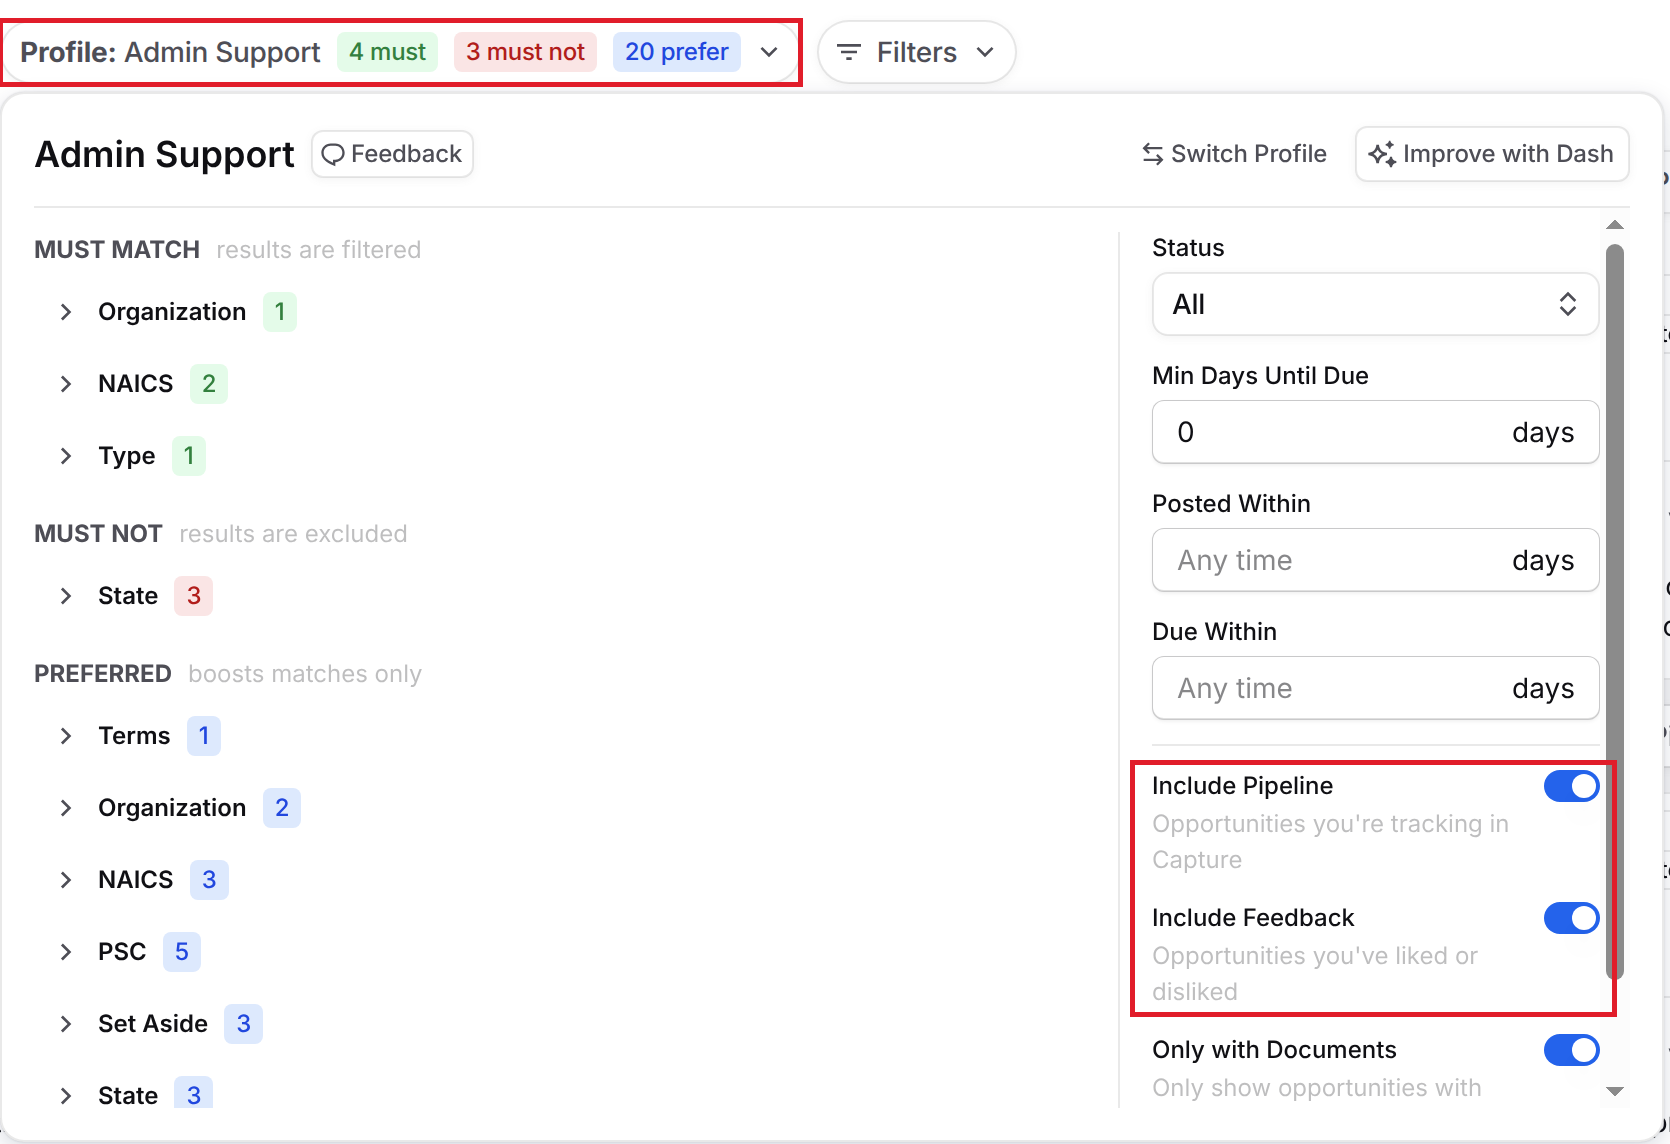Open the Filters dropdown
The height and width of the screenshot is (1144, 1670).
(x=916, y=52)
